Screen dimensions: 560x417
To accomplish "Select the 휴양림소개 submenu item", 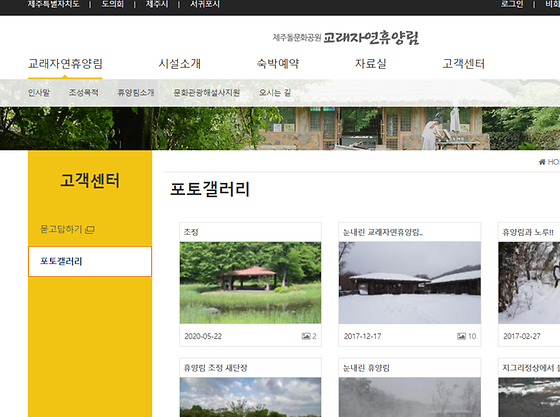I will 136,93.
